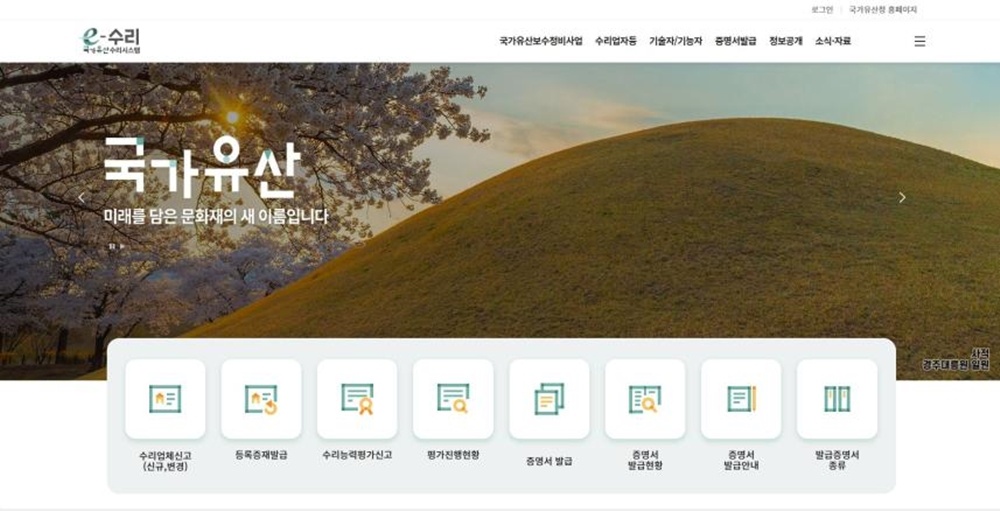Screen dimensions: 1000x511
Task: Open the 발급증명서 종류 icon tile
Action: [x=837, y=399]
